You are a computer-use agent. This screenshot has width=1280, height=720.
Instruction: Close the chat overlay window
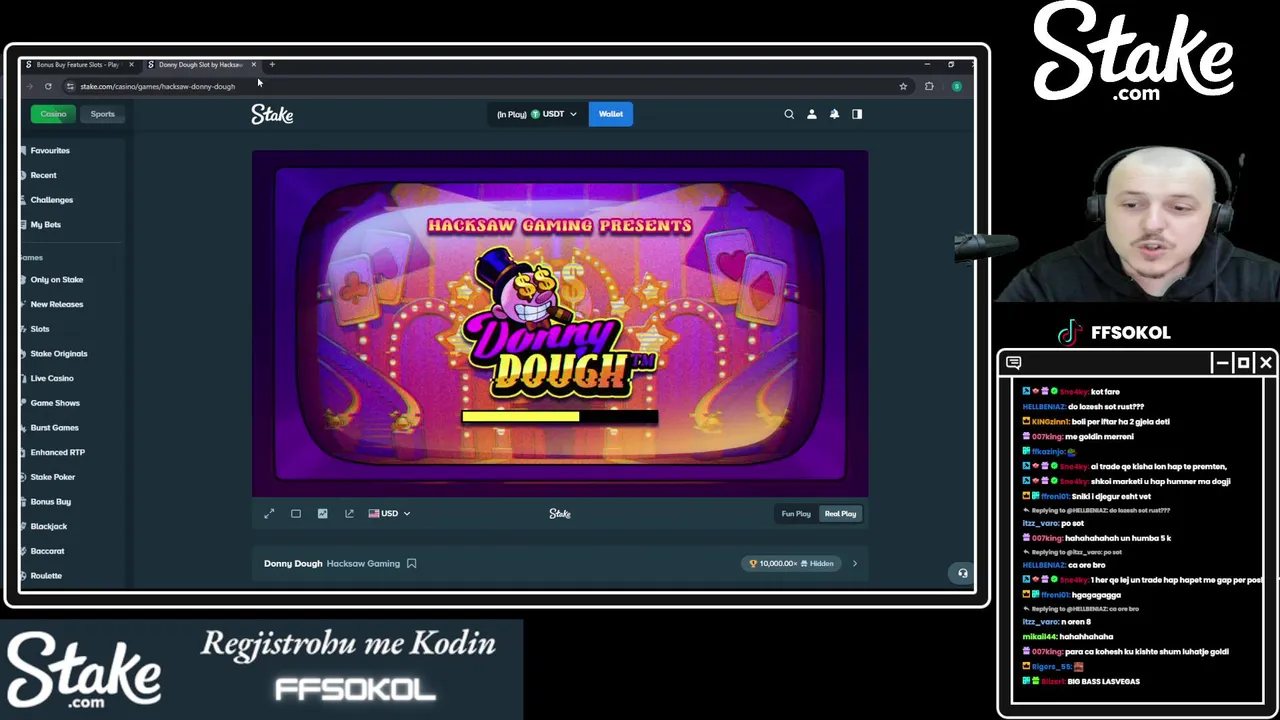click(x=1265, y=362)
